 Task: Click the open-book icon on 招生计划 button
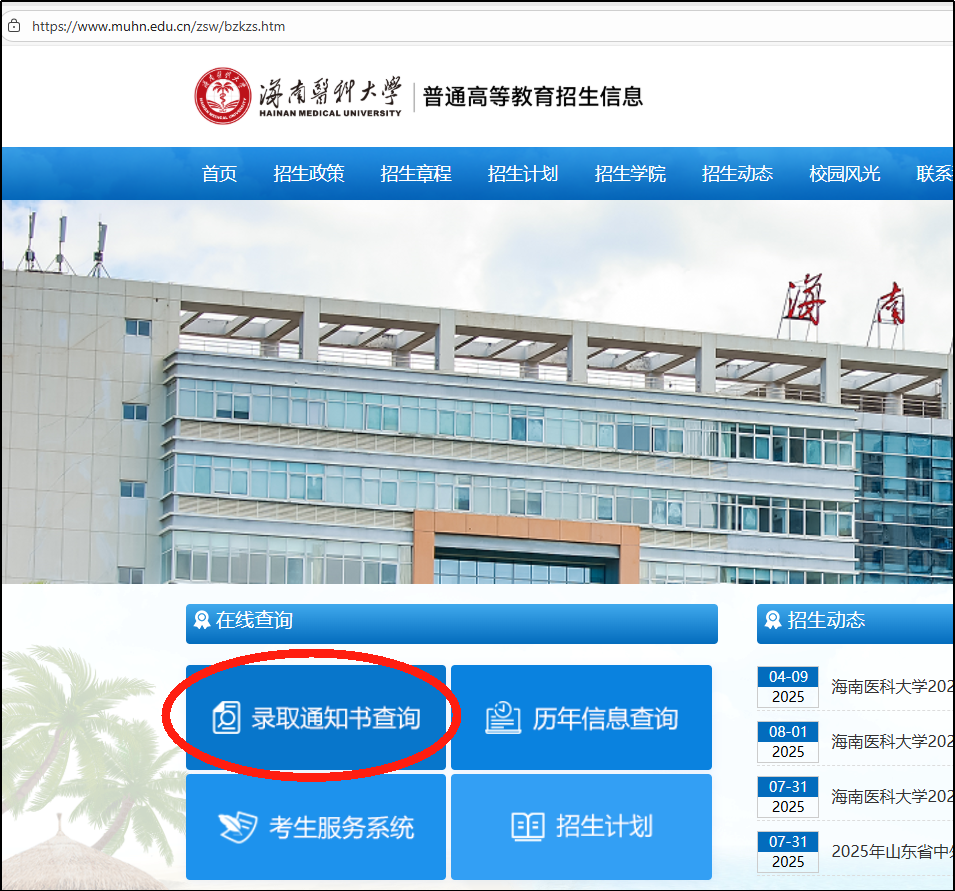(527, 827)
